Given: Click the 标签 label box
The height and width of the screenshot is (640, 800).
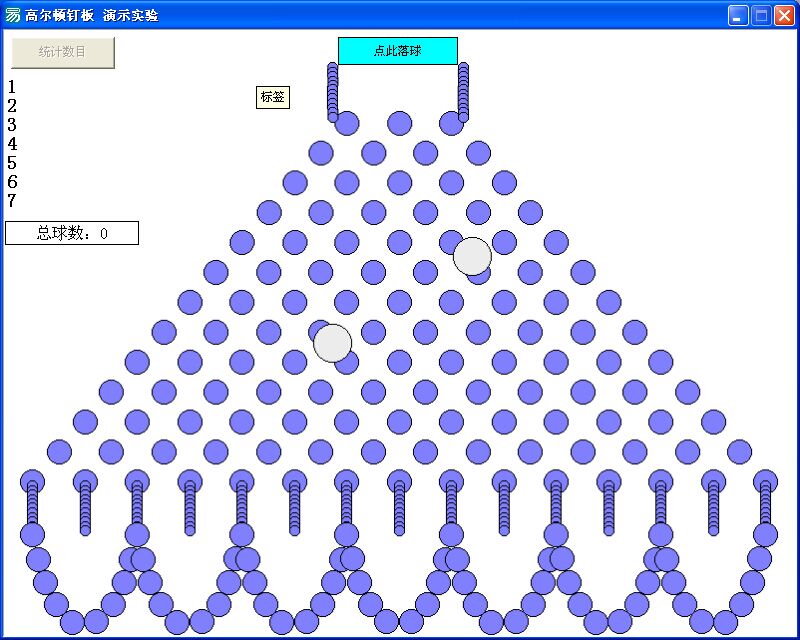Looking at the screenshot, I should (x=273, y=97).
